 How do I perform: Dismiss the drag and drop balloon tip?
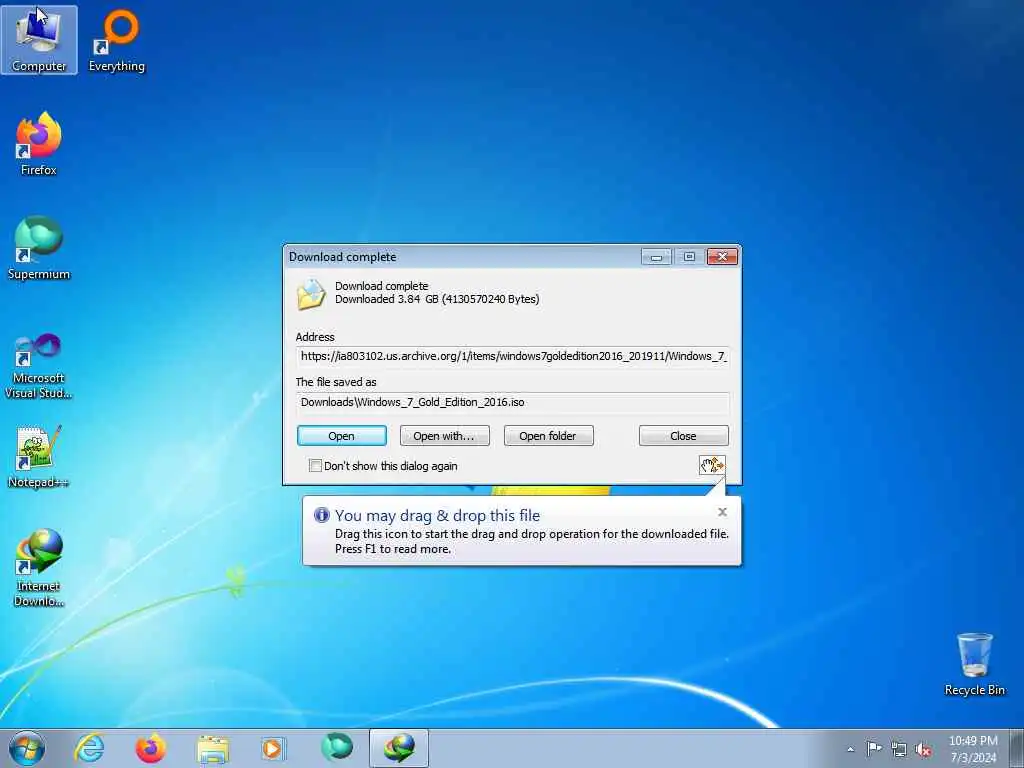pos(722,512)
